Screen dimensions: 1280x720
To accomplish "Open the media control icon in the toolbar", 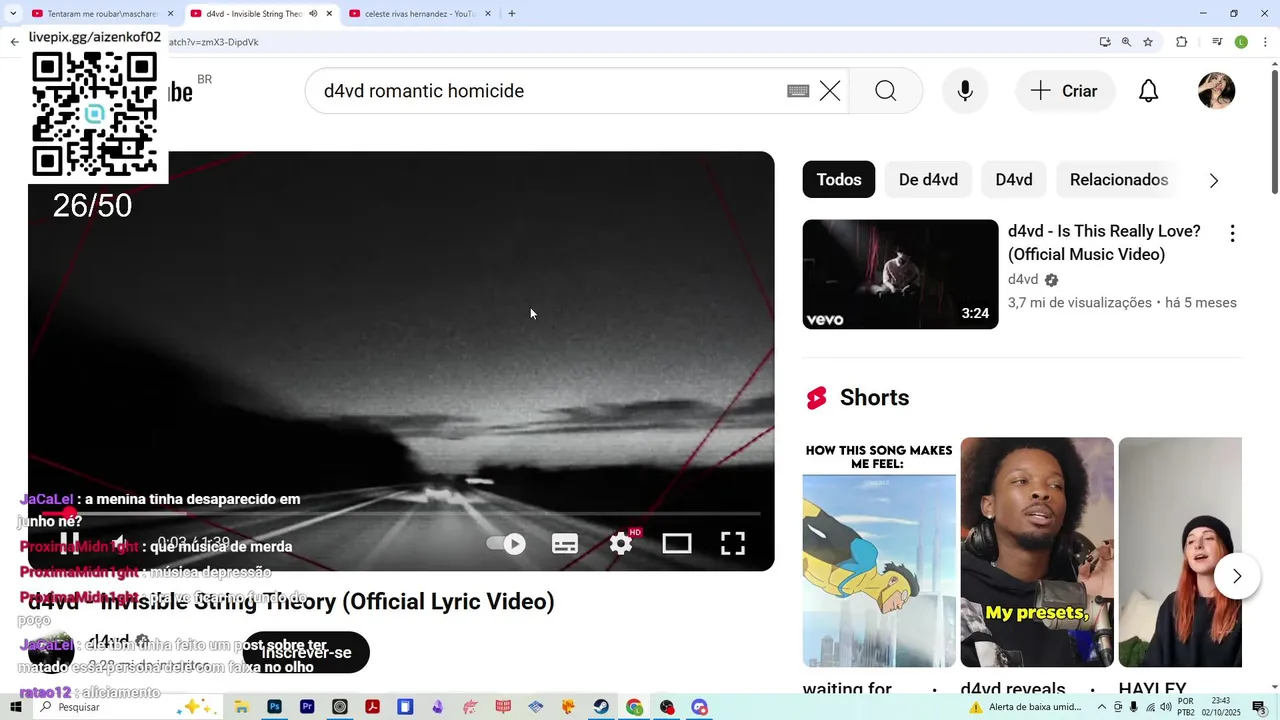I will 1217,42.
